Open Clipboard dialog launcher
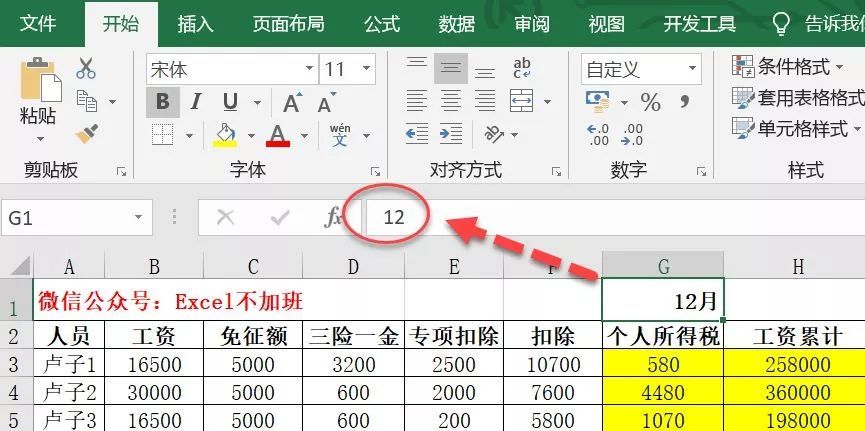The width and height of the screenshot is (865, 431). pos(122,172)
